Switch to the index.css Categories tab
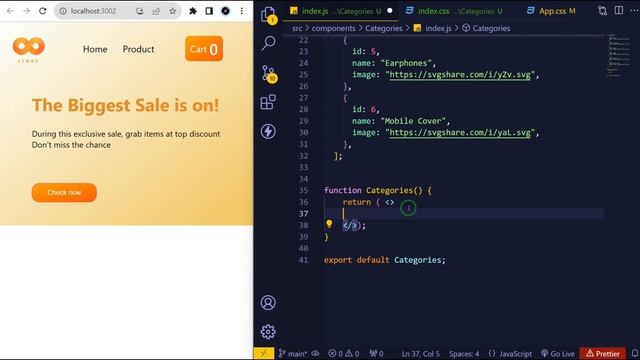Image resolution: width=640 pixels, height=360 pixels. 453,11
